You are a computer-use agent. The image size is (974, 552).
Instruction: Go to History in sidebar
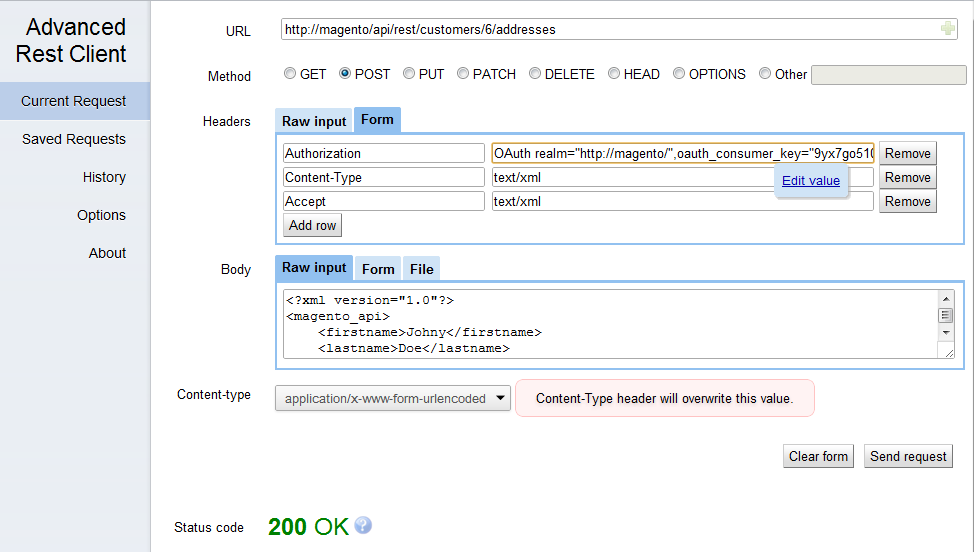tap(104, 177)
